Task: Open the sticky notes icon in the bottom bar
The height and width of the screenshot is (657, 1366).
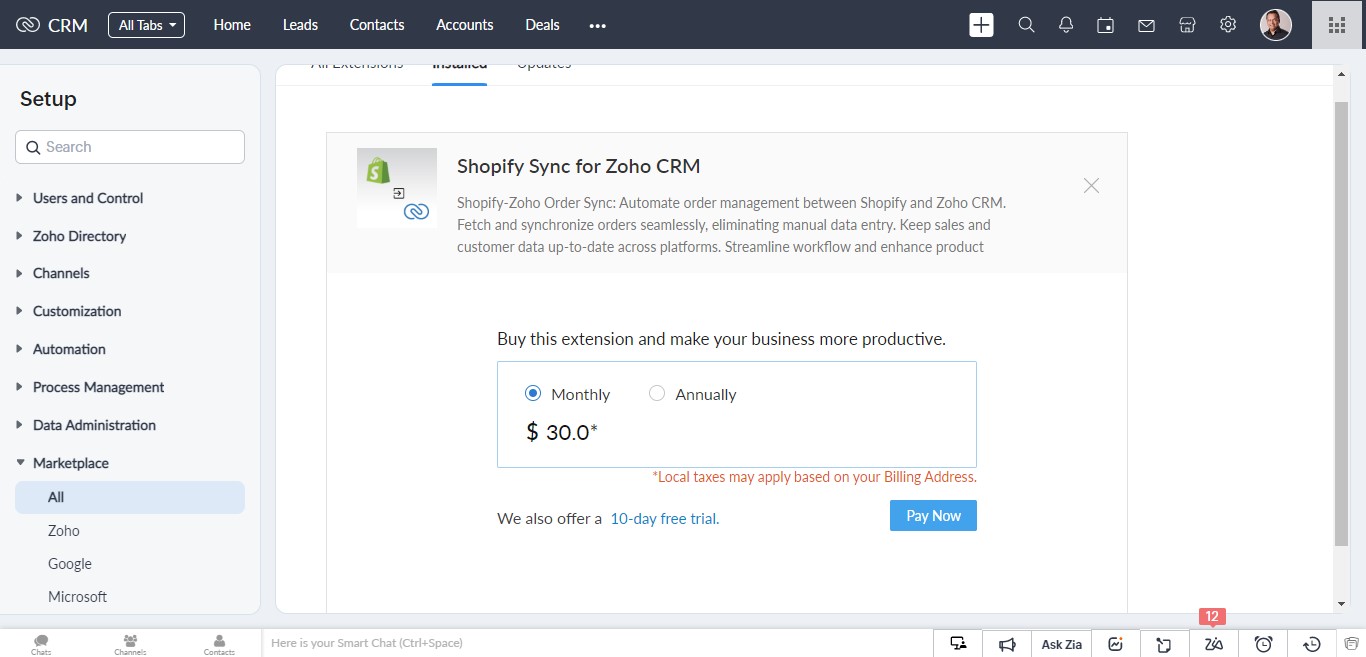Action: 1164,644
